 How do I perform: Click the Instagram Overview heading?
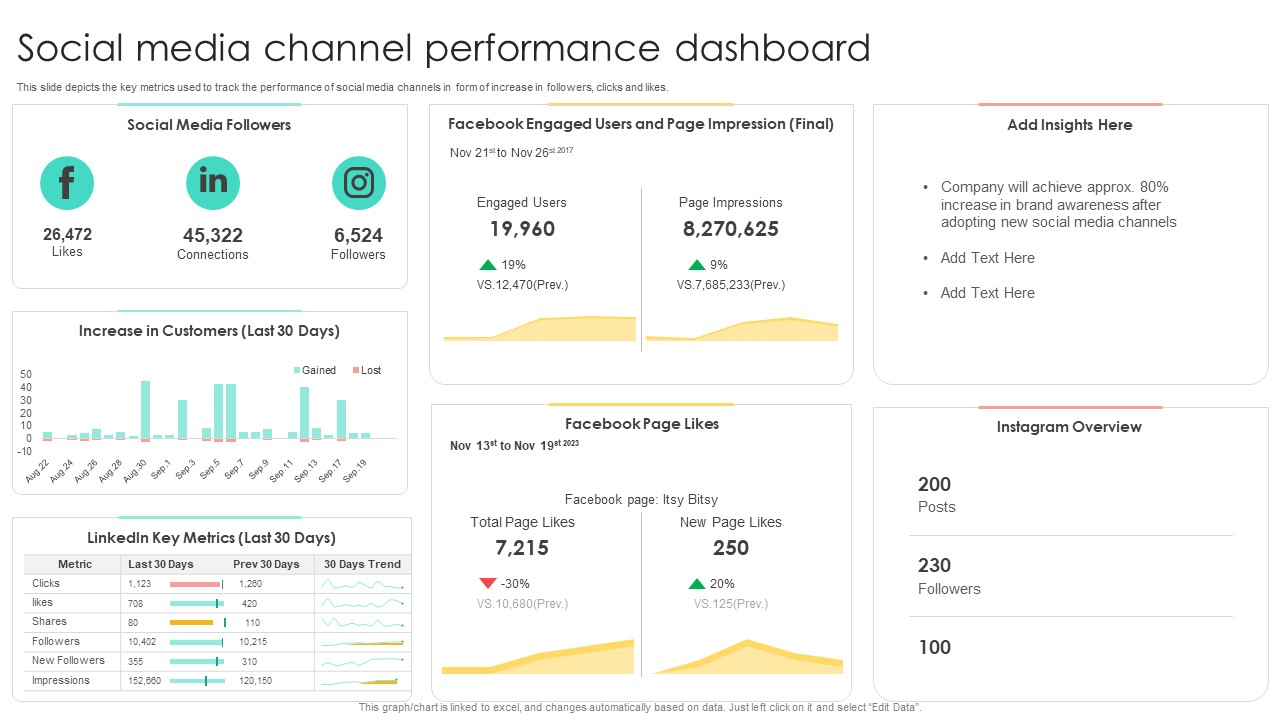tap(1069, 427)
